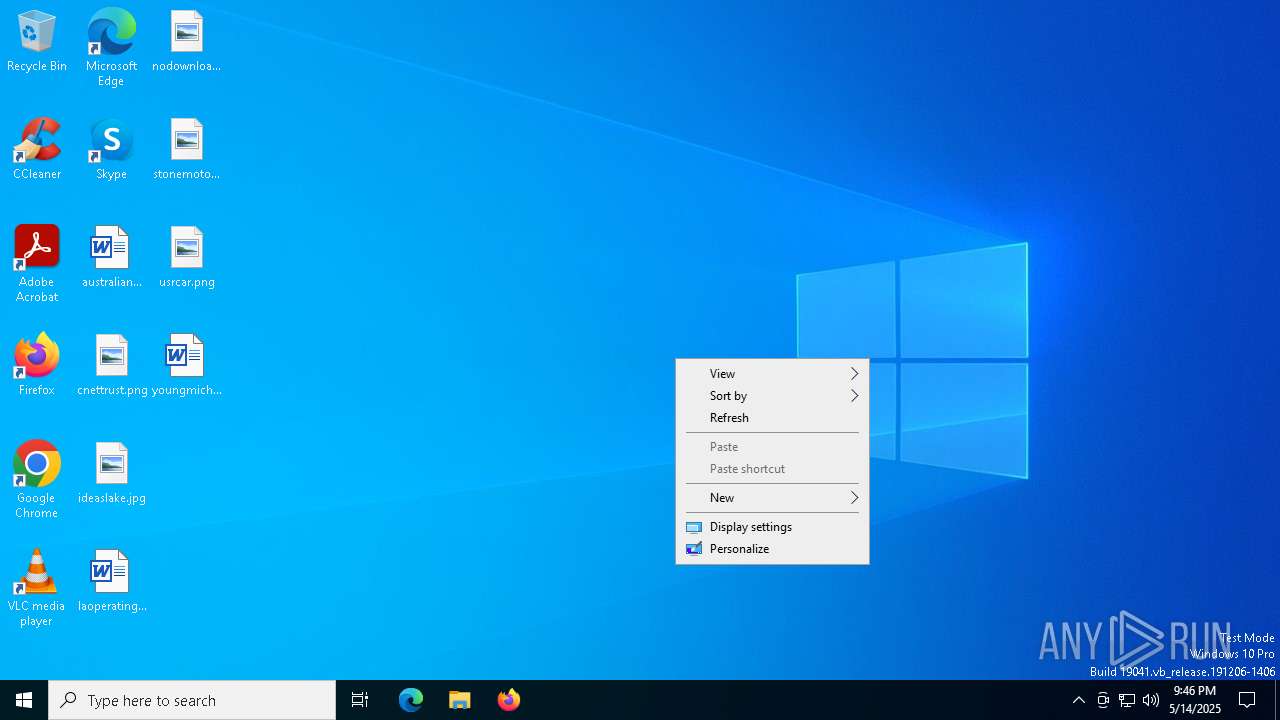Select the cnettrust.png file icon
The image size is (1280, 720).
(x=111, y=366)
